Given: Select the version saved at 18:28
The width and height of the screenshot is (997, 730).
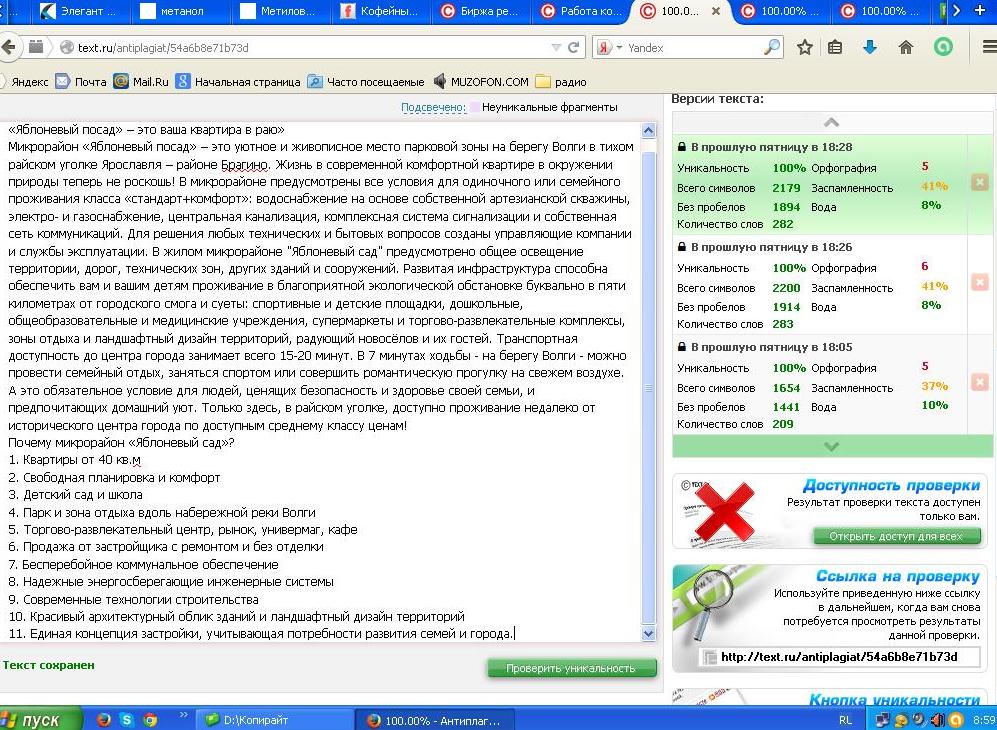Looking at the screenshot, I should (x=820, y=184).
